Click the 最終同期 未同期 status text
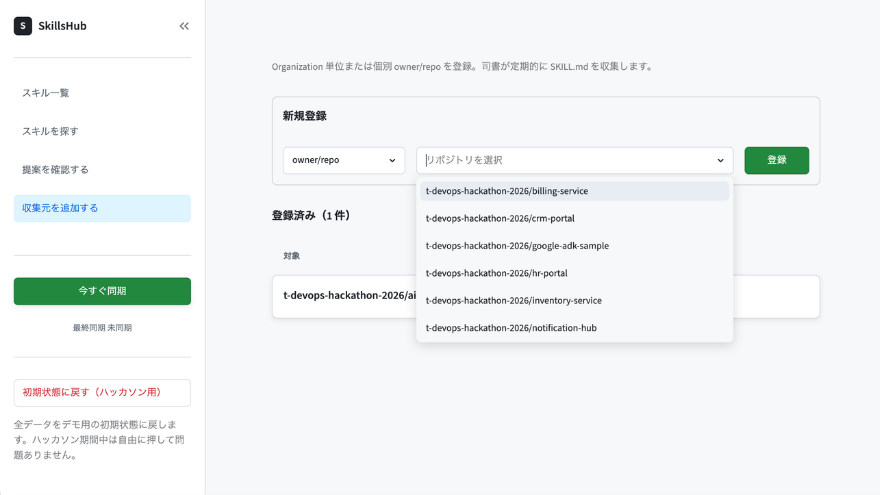The width and height of the screenshot is (880, 495). click(x=102, y=328)
